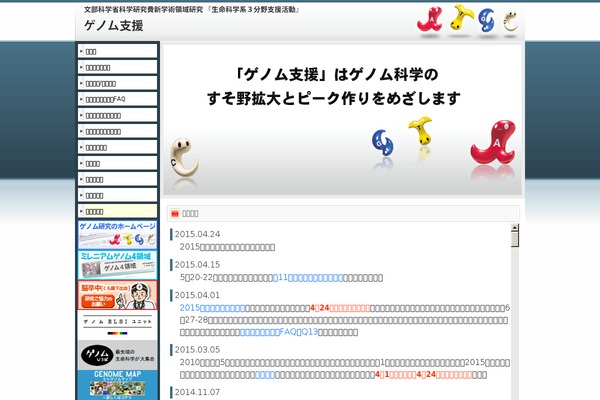
Task: Open the ゲノム支援 site title
Action: [114, 26]
